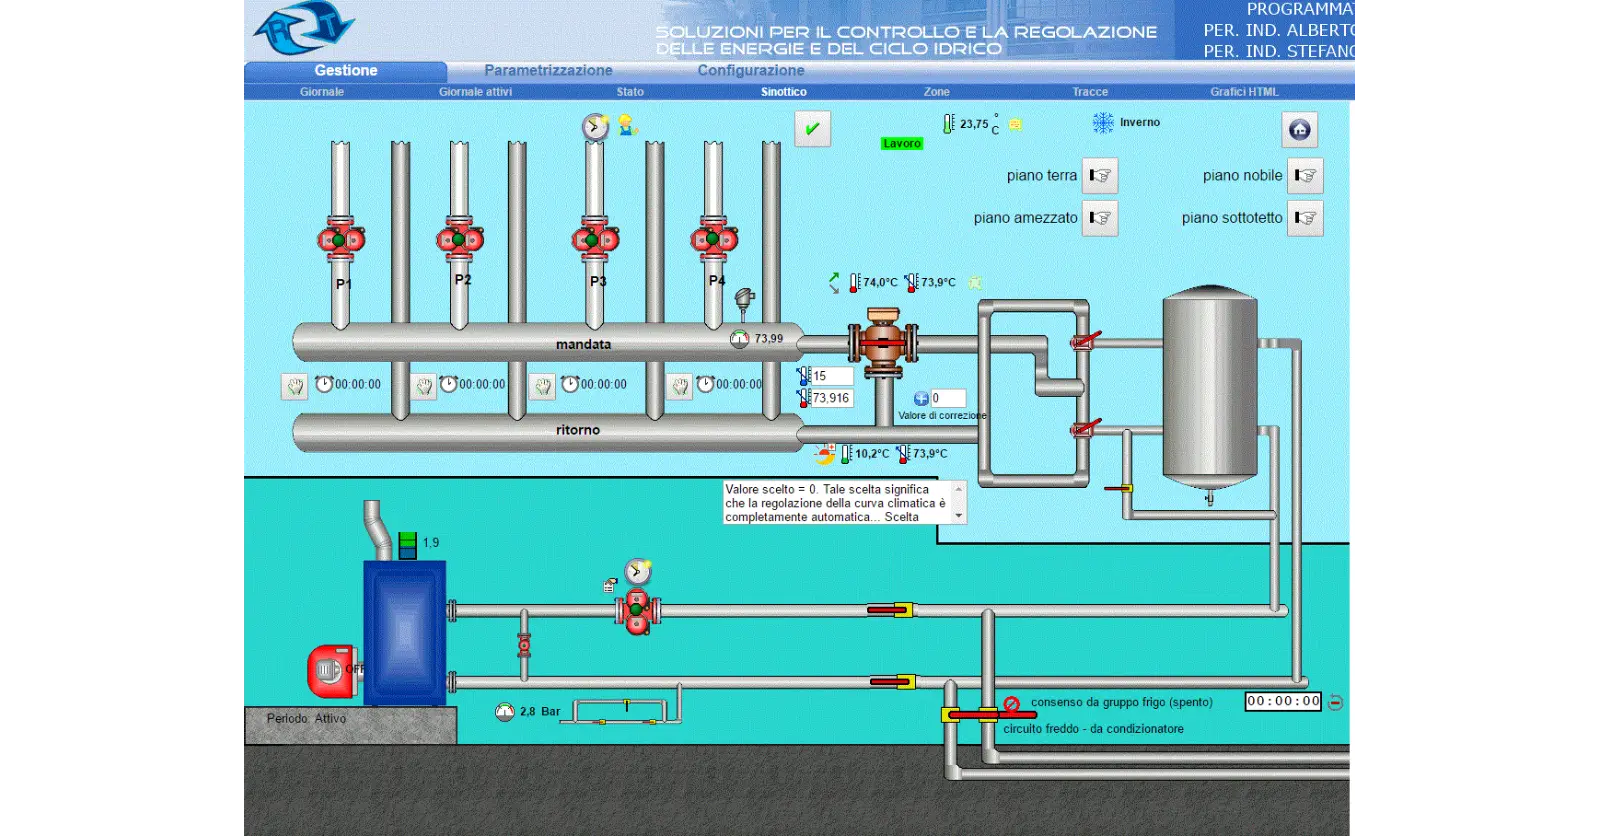Click the Valore di correzione input field
The height and width of the screenshot is (836, 1600).
point(948,398)
